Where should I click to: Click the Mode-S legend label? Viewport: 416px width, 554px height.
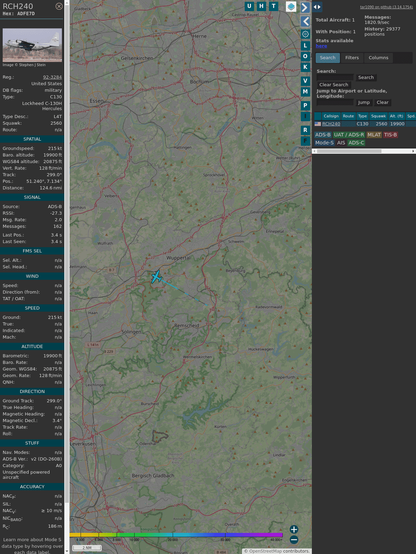[324, 143]
